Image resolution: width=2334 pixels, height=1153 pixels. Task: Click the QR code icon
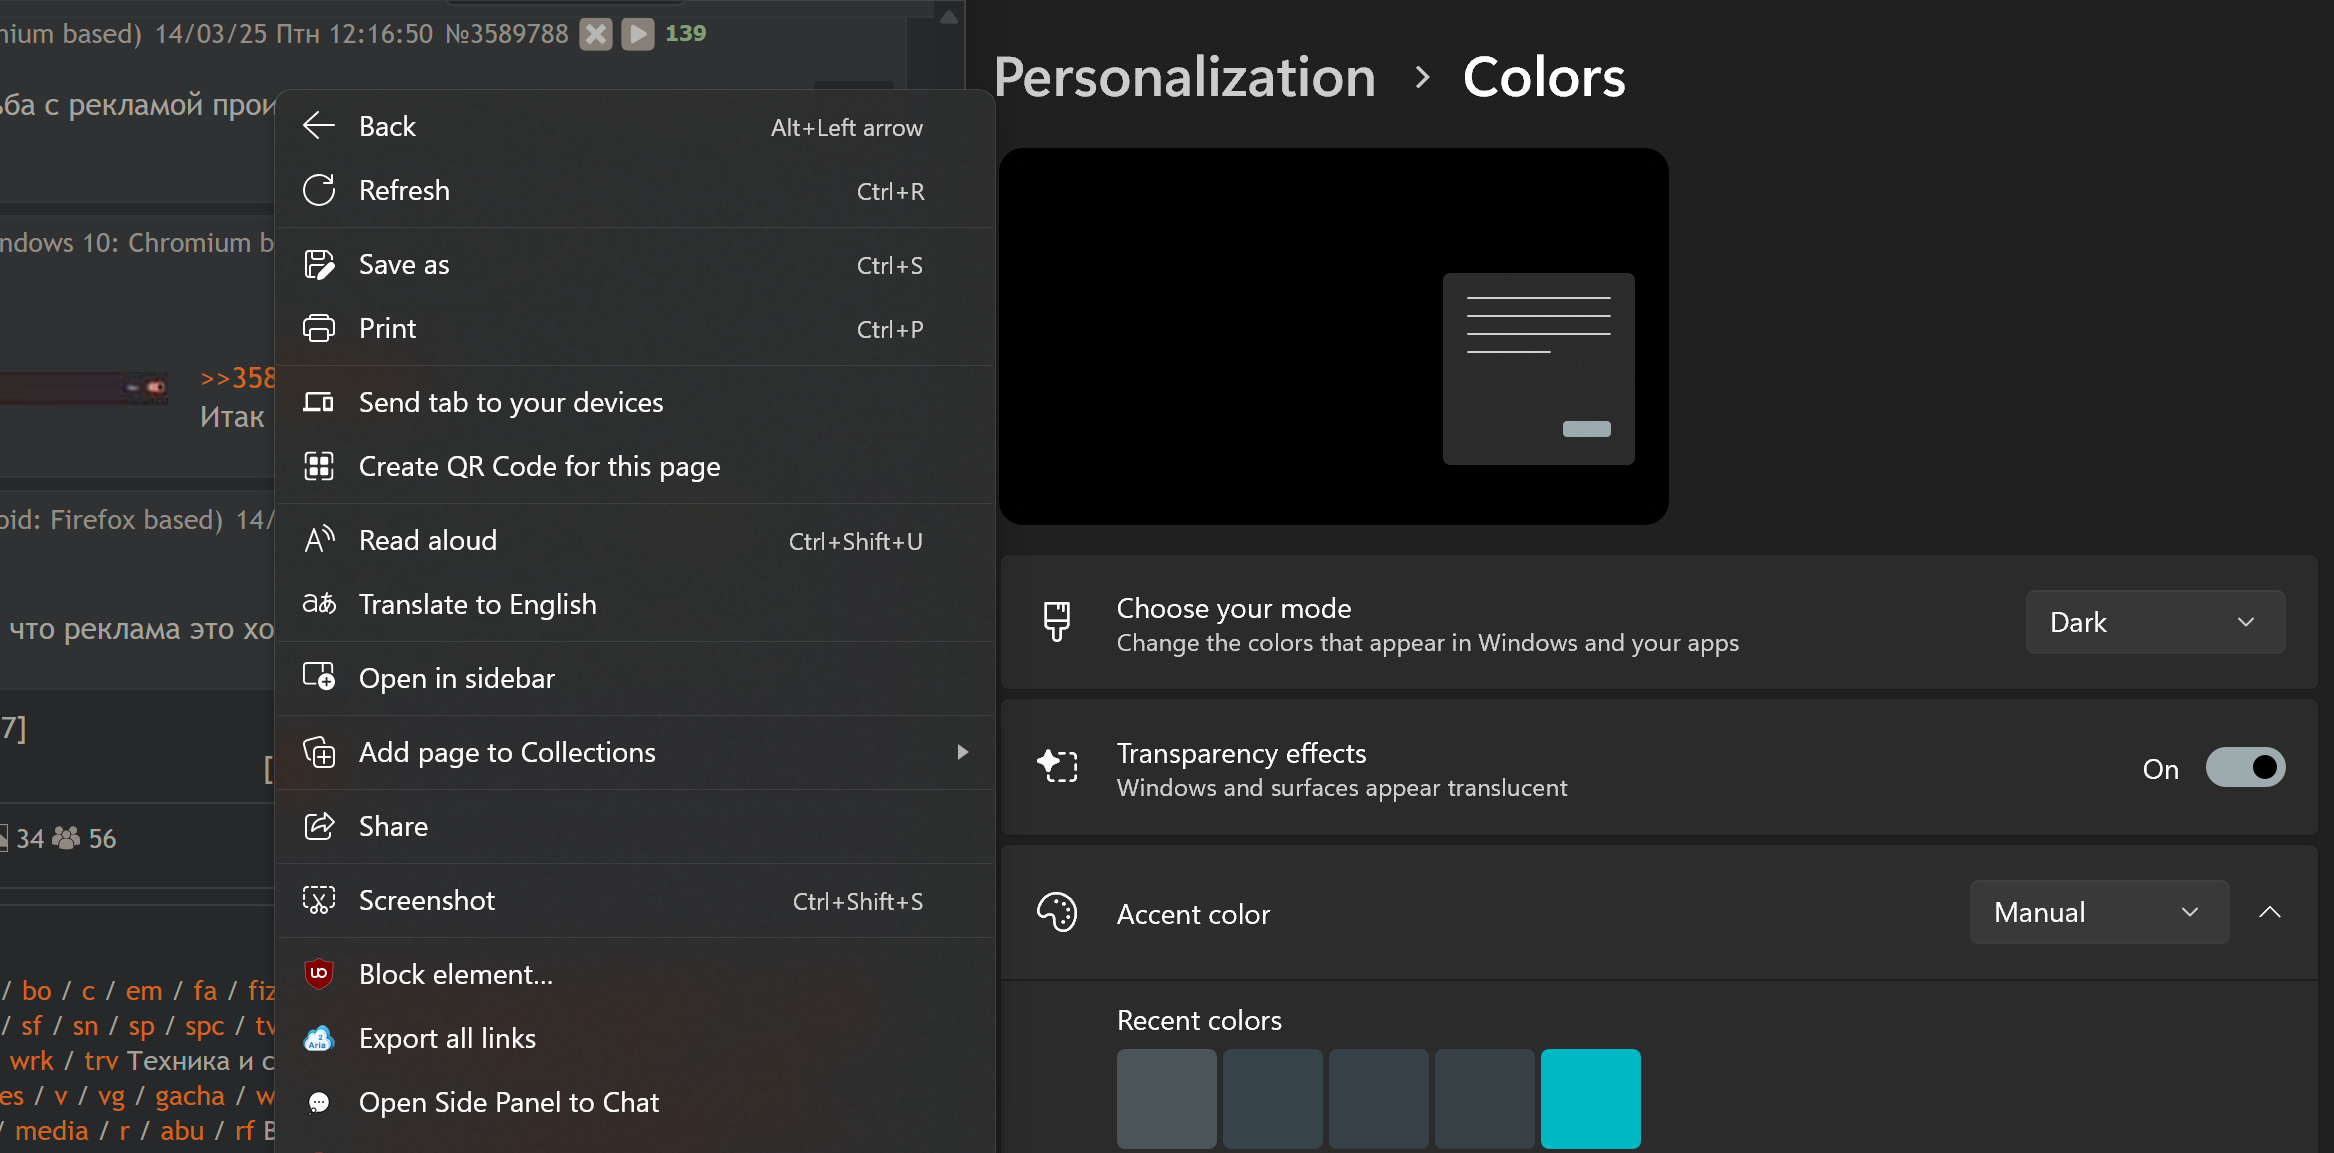tap(319, 466)
